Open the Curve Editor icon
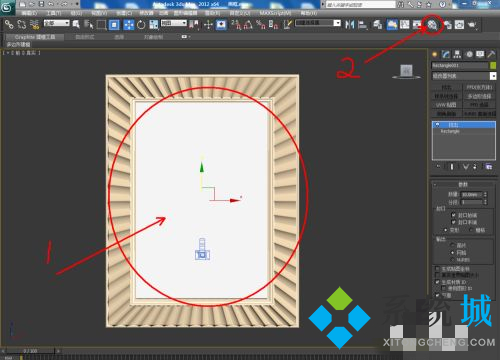This screenshot has width=500, height=360. 405,25
